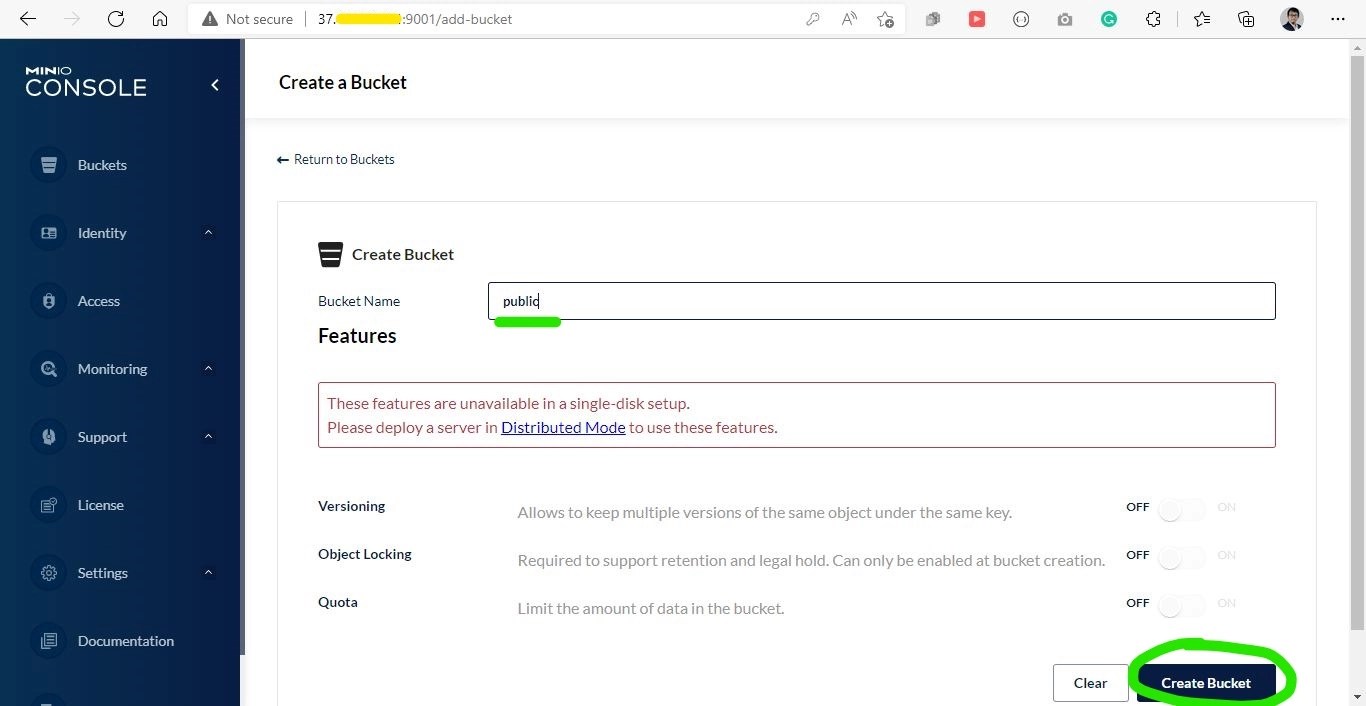
Task: Click the Monitoring magnifier icon
Action: (48, 368)
